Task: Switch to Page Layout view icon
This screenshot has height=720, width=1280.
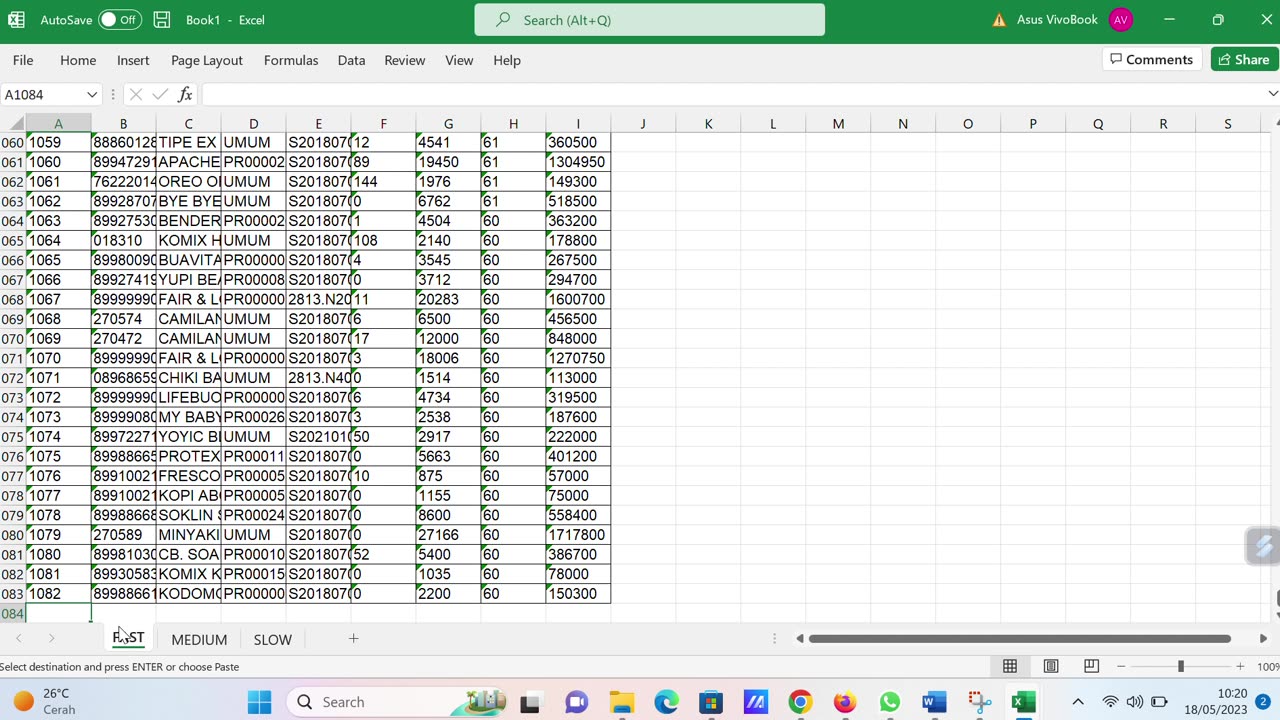Action: pyautogui.click(x=1051, y=666)
